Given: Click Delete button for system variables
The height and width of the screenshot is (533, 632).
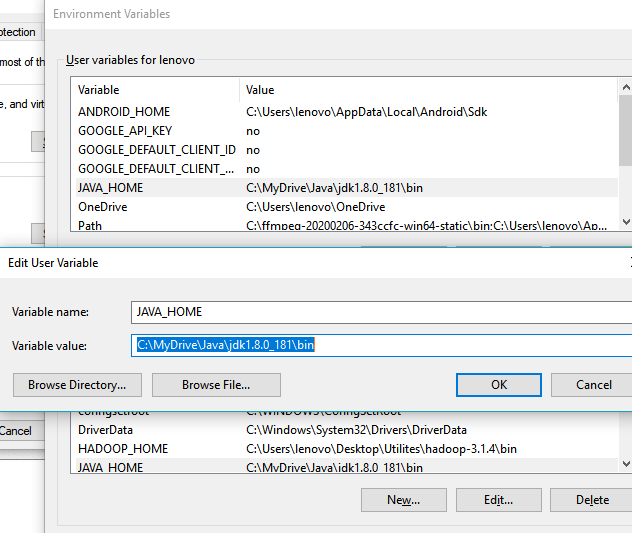Looking at the screenshot, I should [592, 500].
